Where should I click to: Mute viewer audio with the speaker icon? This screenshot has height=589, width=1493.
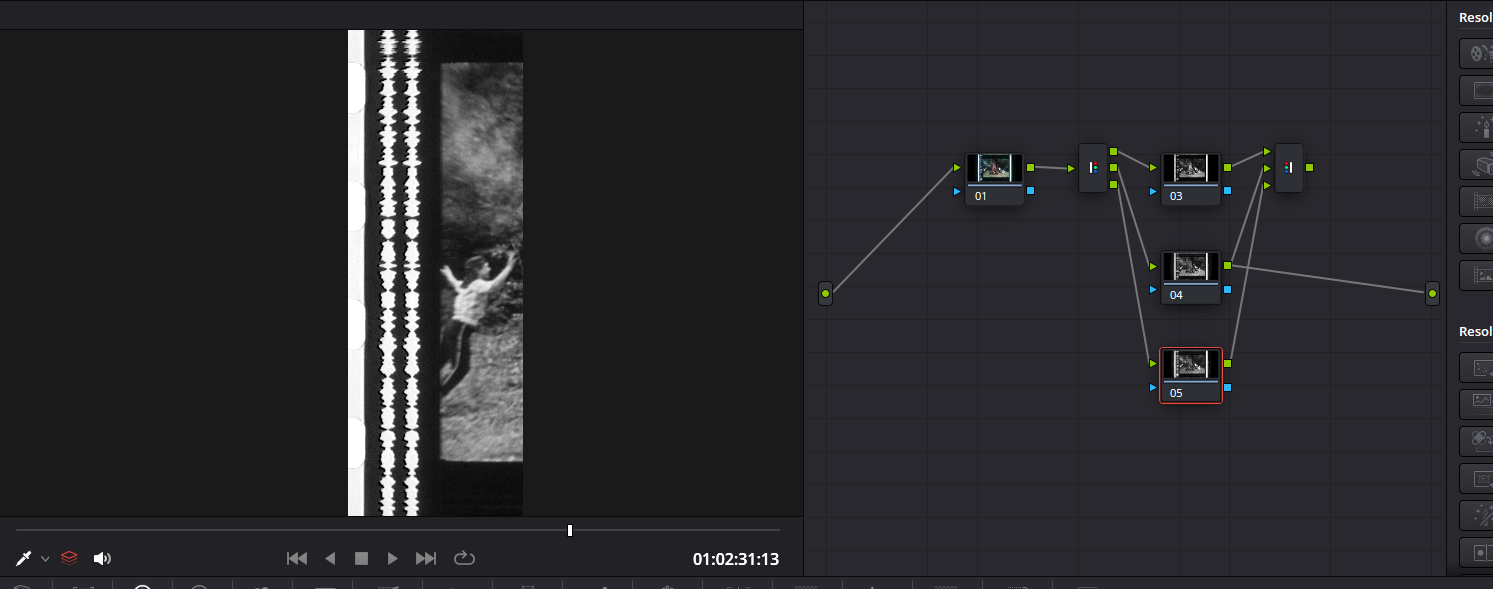tap(102, 558)
